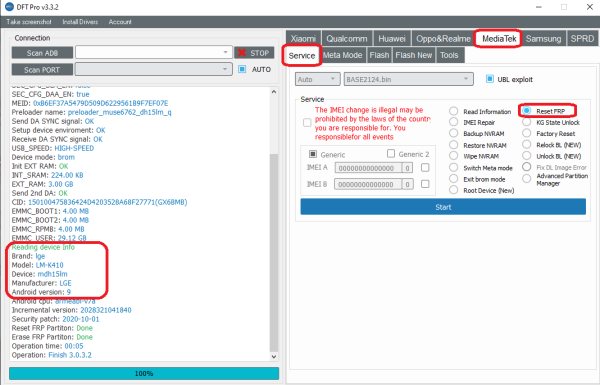The width and height of the screenshot is (600, 385).
Task: Toggle the AUTO checkbox
Action: [242, 69]
